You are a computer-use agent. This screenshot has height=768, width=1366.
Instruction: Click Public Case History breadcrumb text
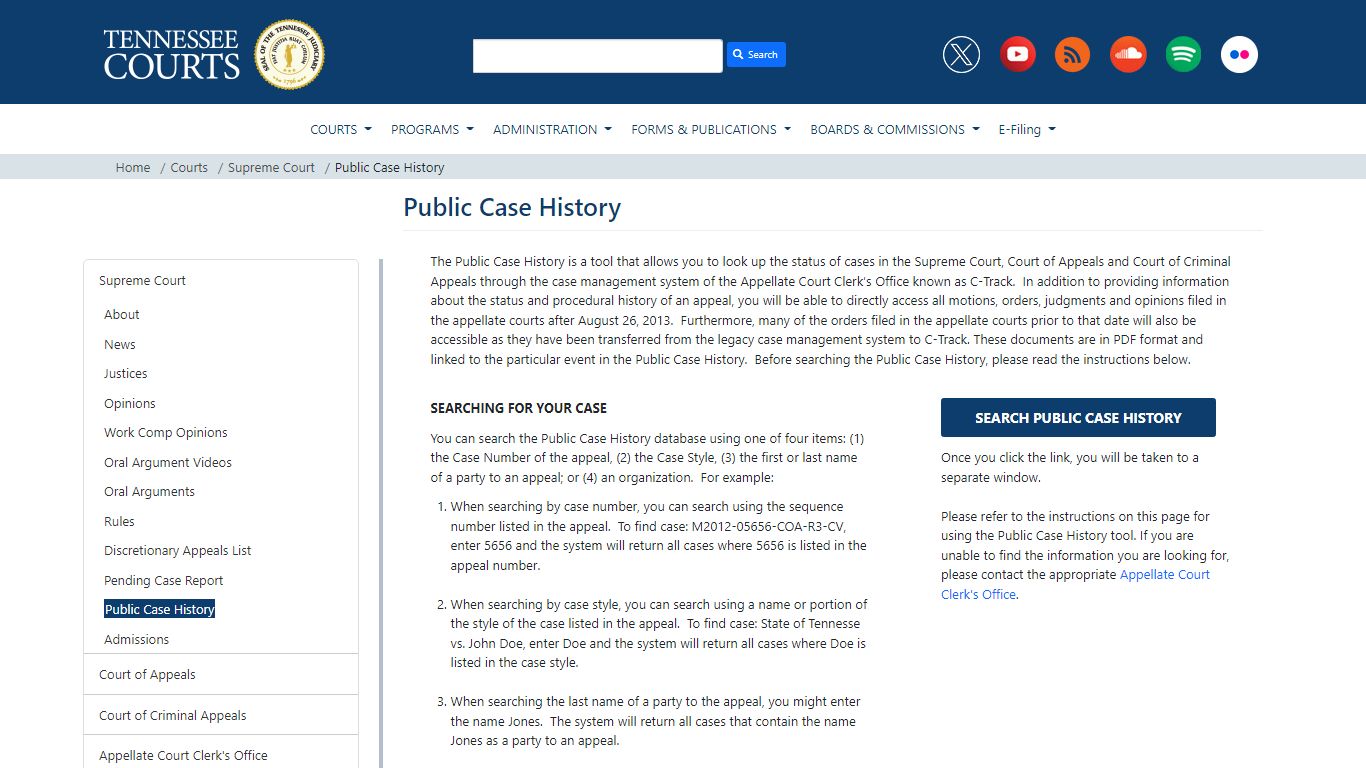(x=390, y=168)
